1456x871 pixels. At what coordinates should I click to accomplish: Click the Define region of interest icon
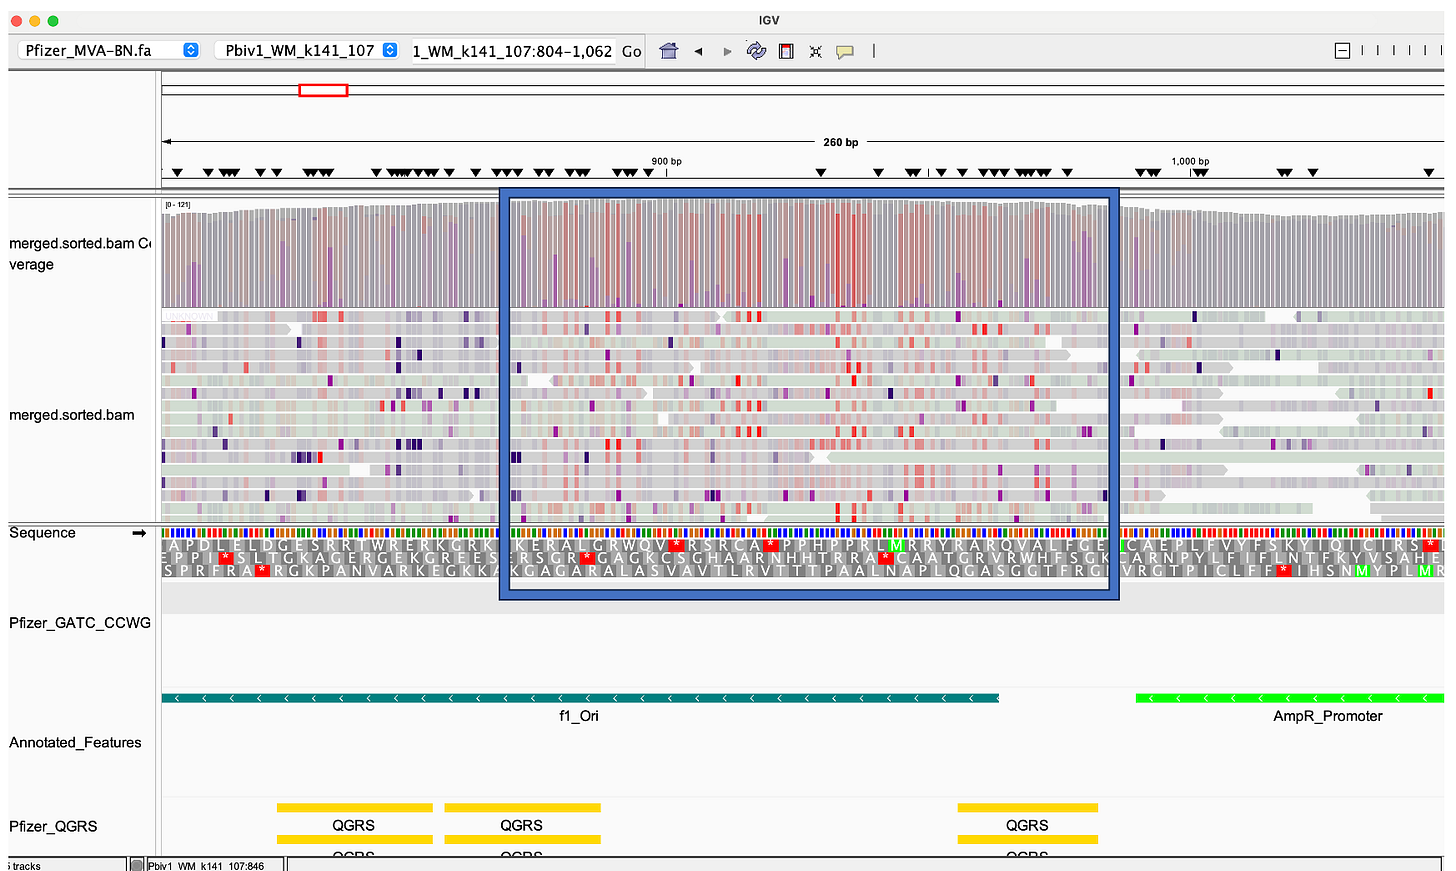click(x=786, y=51)
